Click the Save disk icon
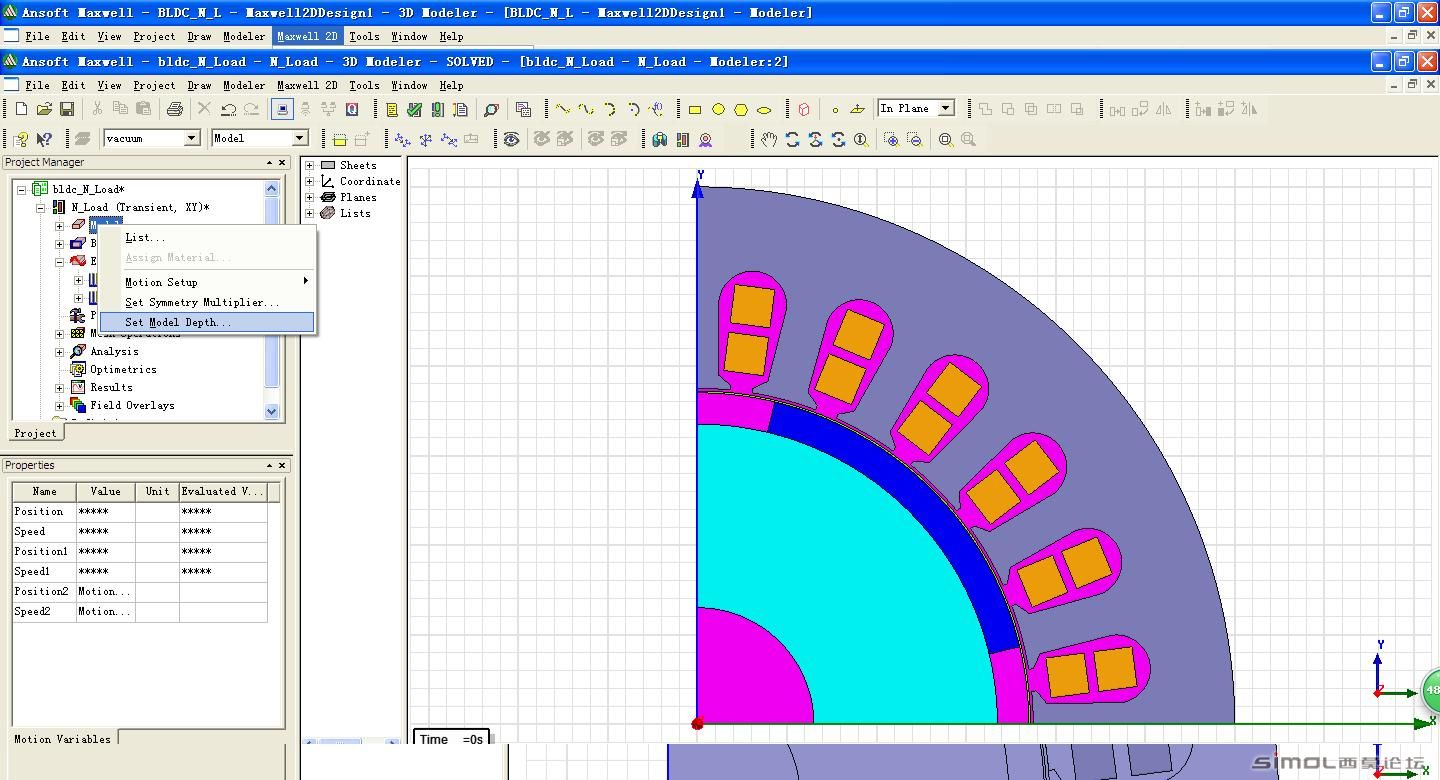Image resolution: width=1440 pixels, height=780 pixels. tap(67, 109)
